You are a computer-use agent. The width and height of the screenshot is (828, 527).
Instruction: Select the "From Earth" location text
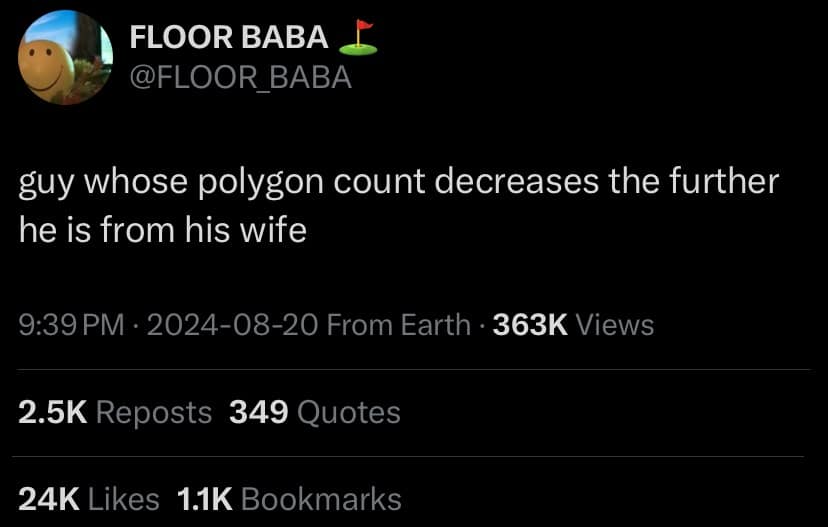click(398, 325)
